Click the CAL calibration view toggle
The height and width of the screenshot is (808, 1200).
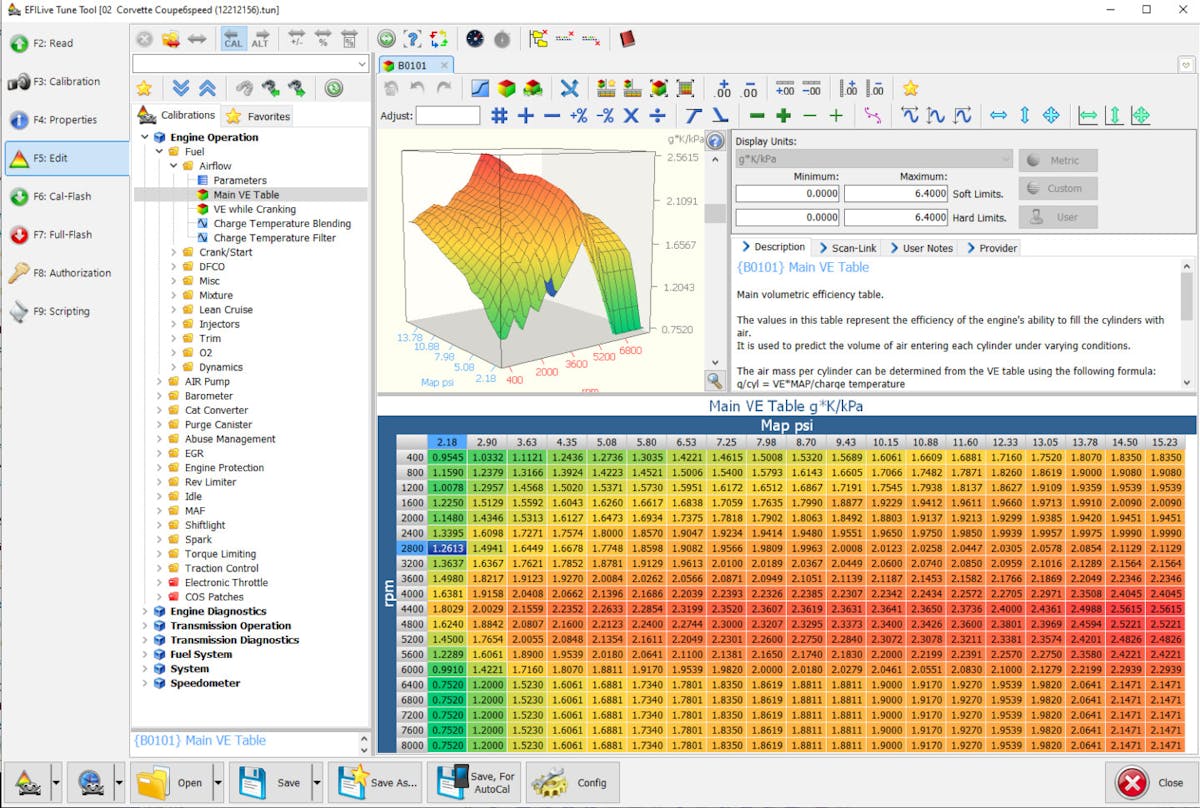point(233,39)
